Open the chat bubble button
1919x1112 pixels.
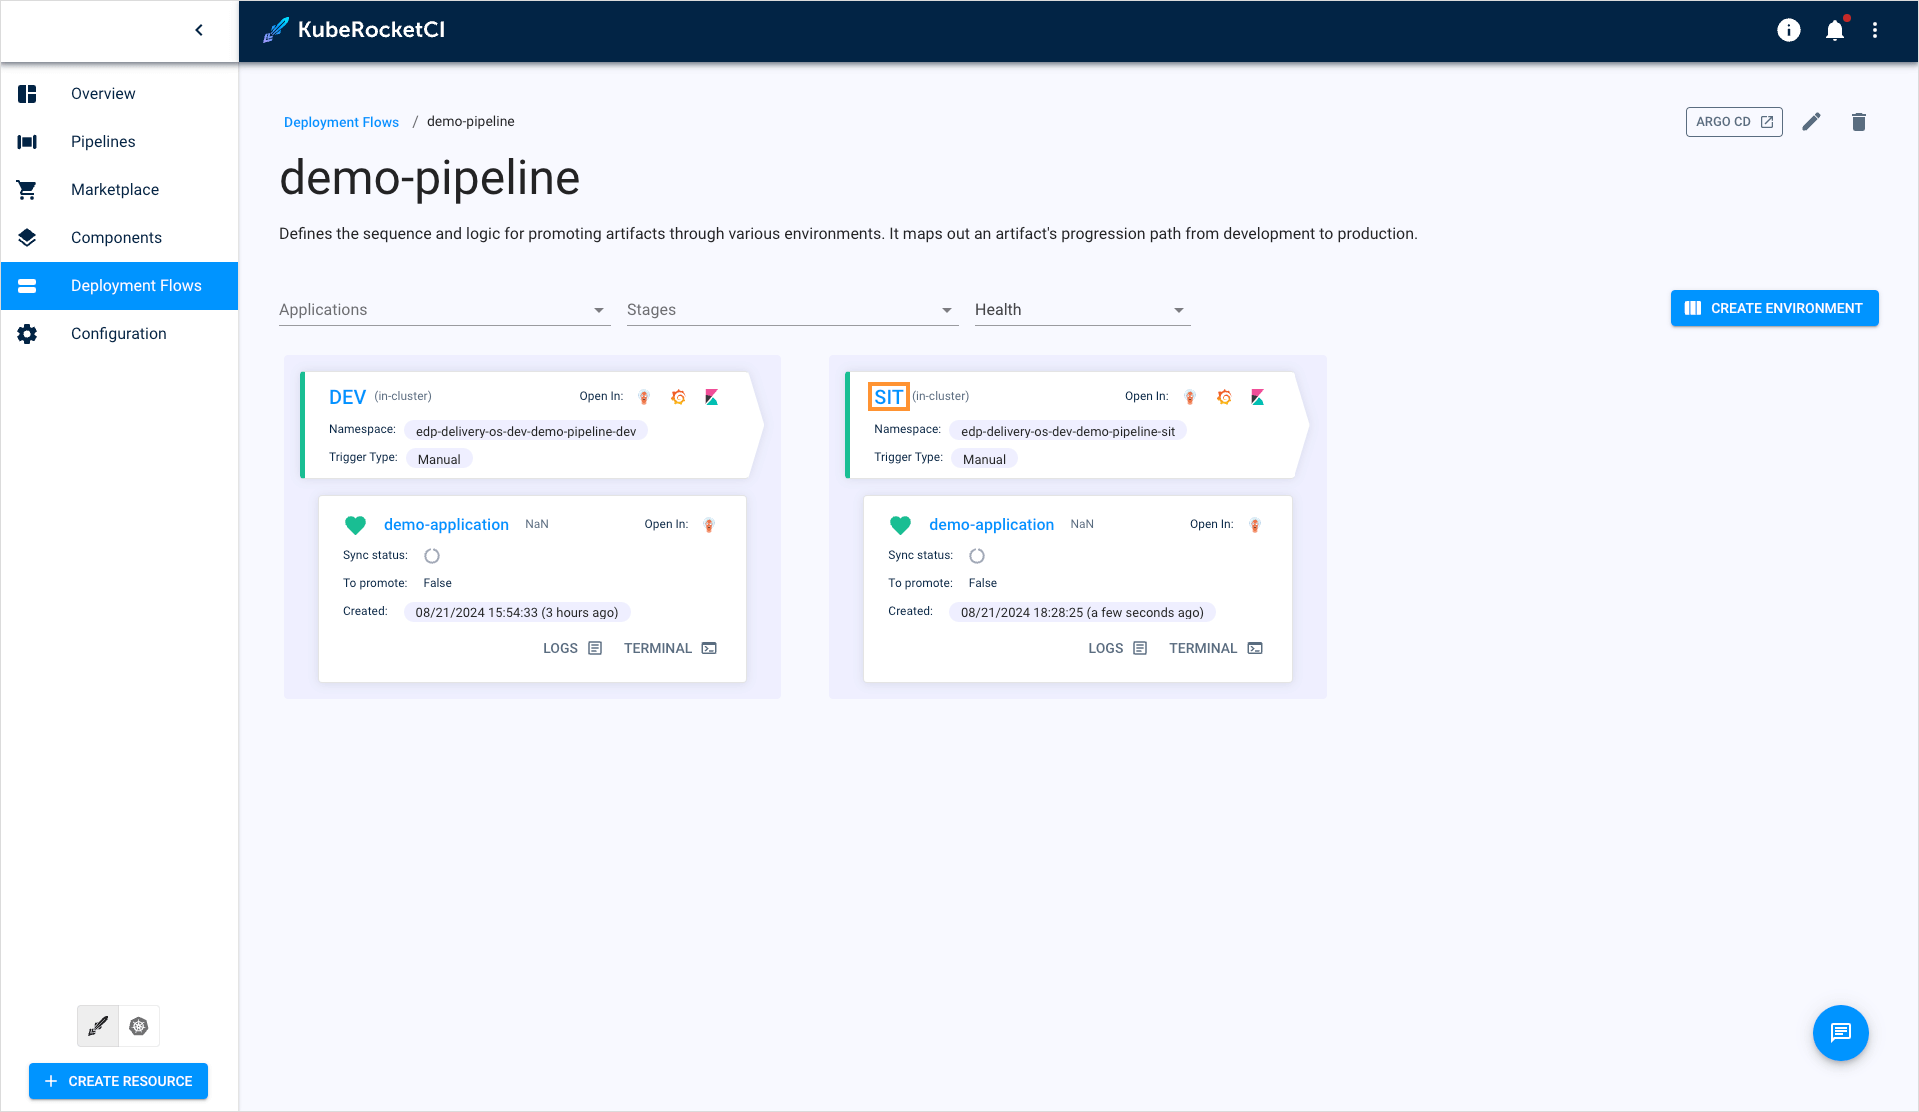pos(1840,1032)
